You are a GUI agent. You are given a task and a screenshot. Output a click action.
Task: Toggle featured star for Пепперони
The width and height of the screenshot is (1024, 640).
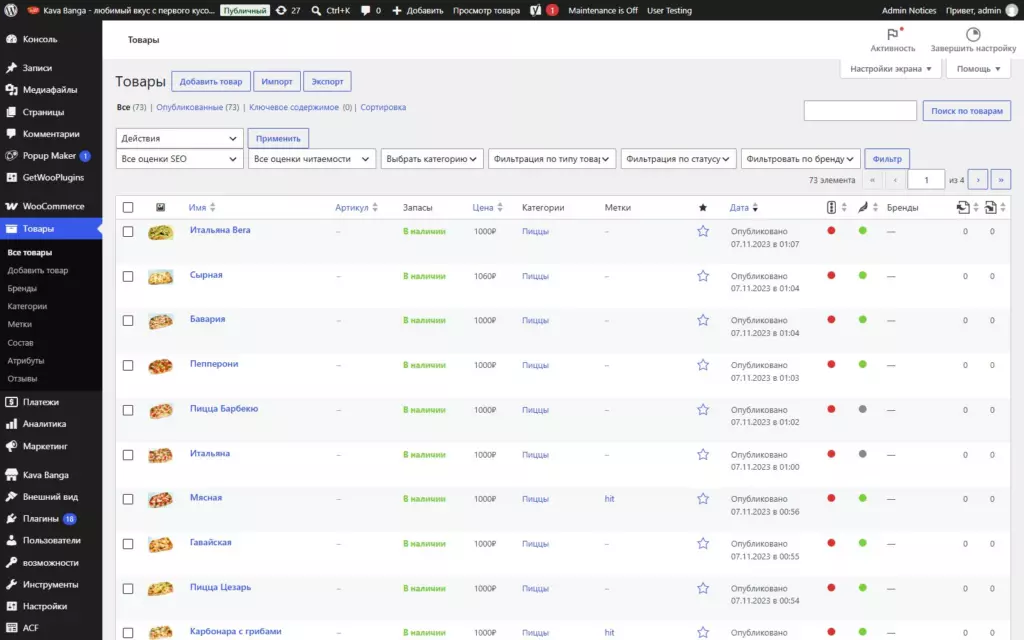pyautogui.click(x=703, y=365)
